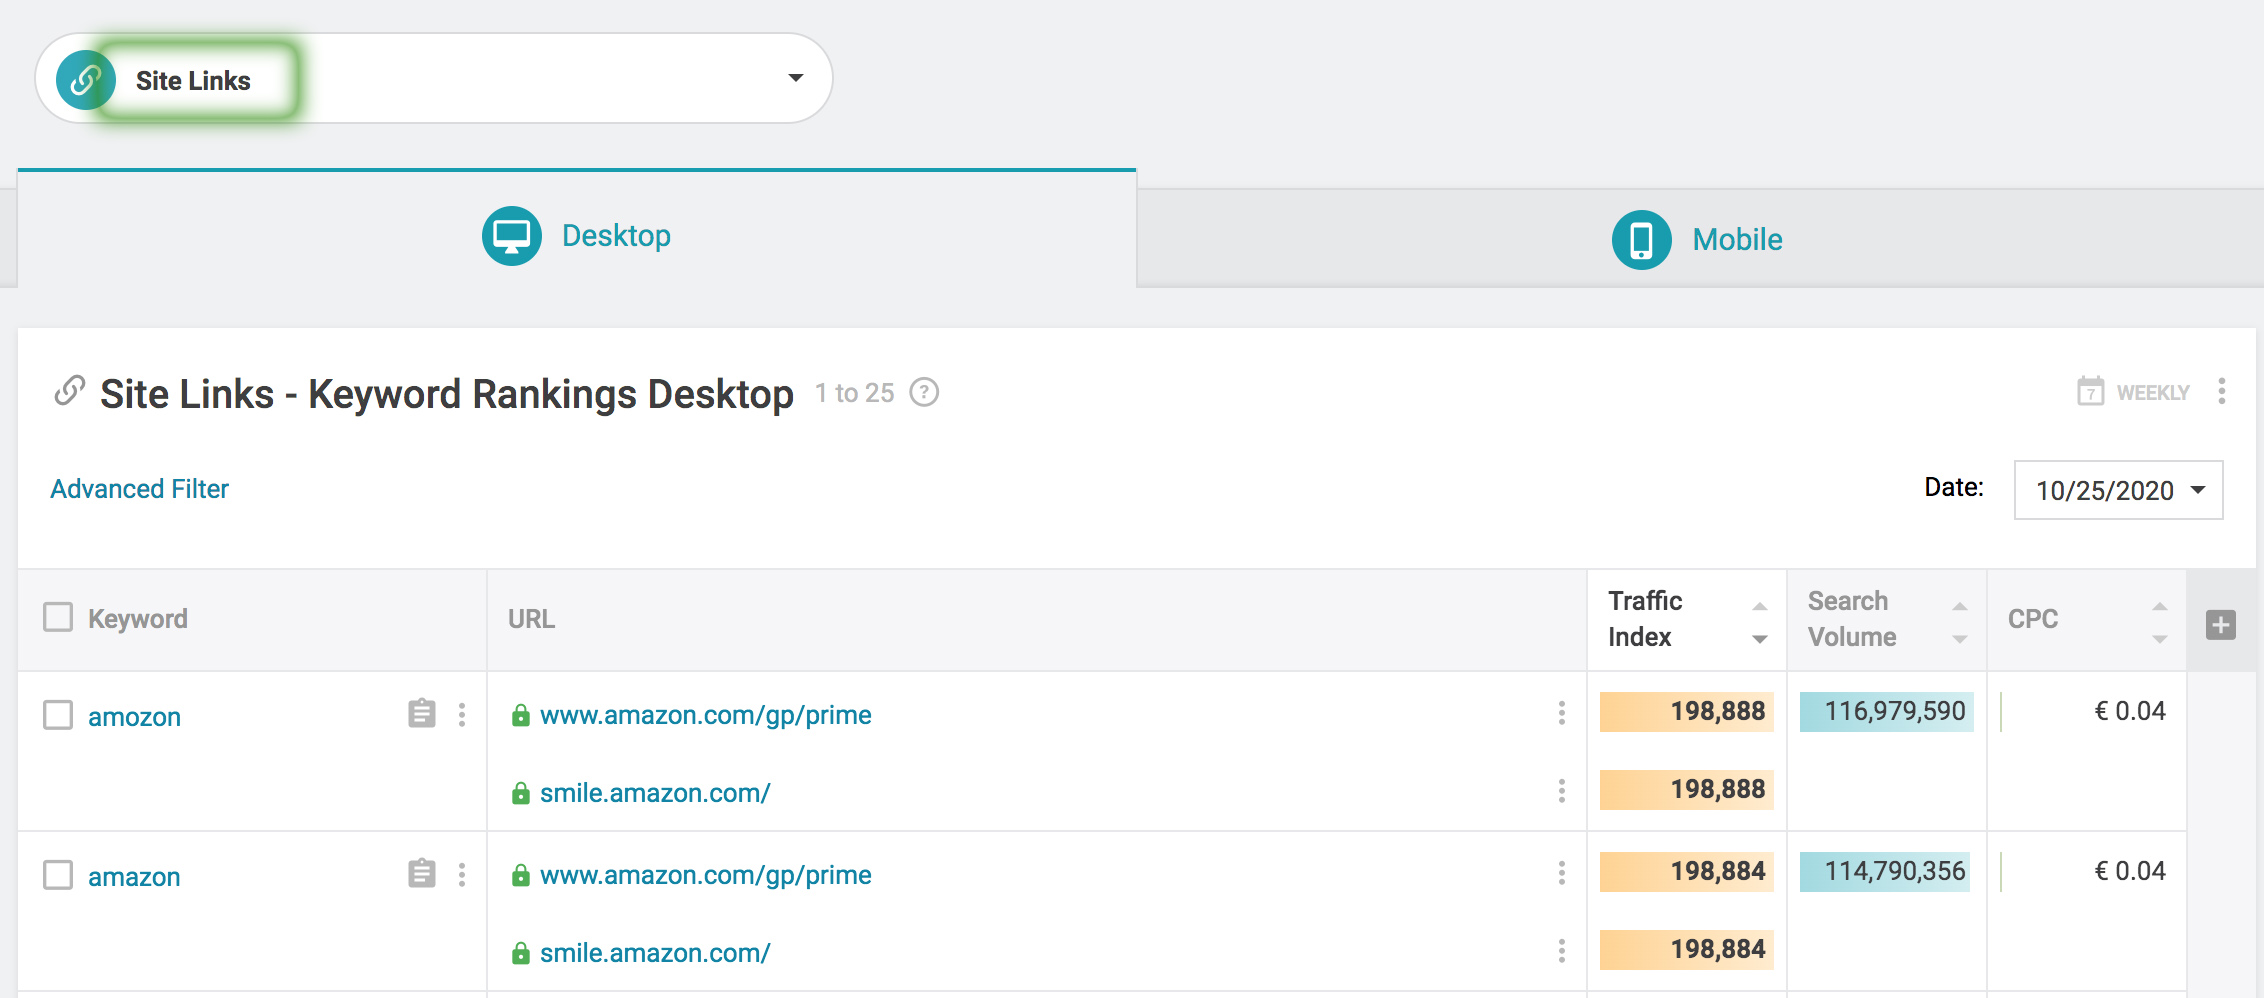This screenshot has height=998, width=2264.
Task: Open the three-dot menu next to WEEKLY
Action: [x=2222, y=391]
